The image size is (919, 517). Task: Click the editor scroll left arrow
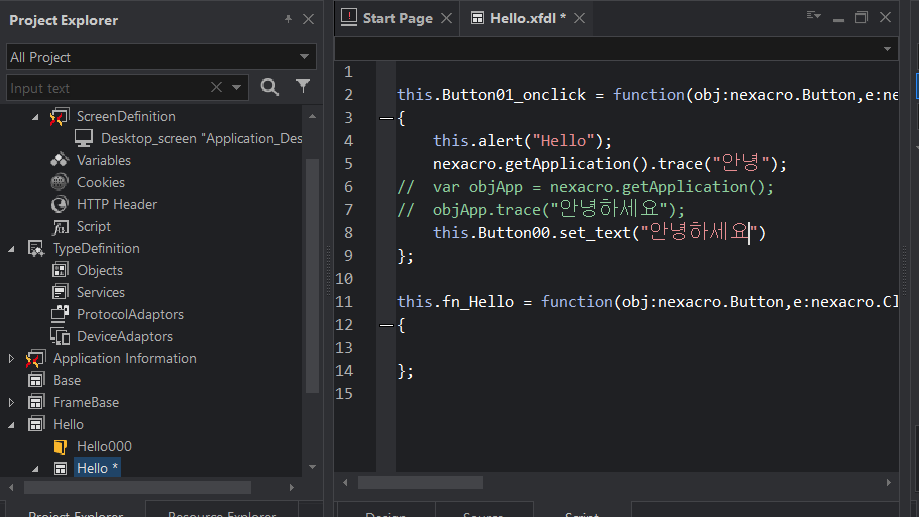(x=345, y=482)
